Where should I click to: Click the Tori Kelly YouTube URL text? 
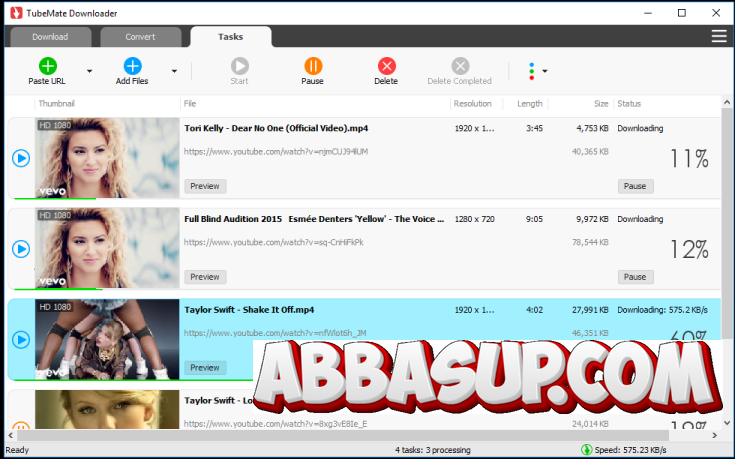(276, 151)
